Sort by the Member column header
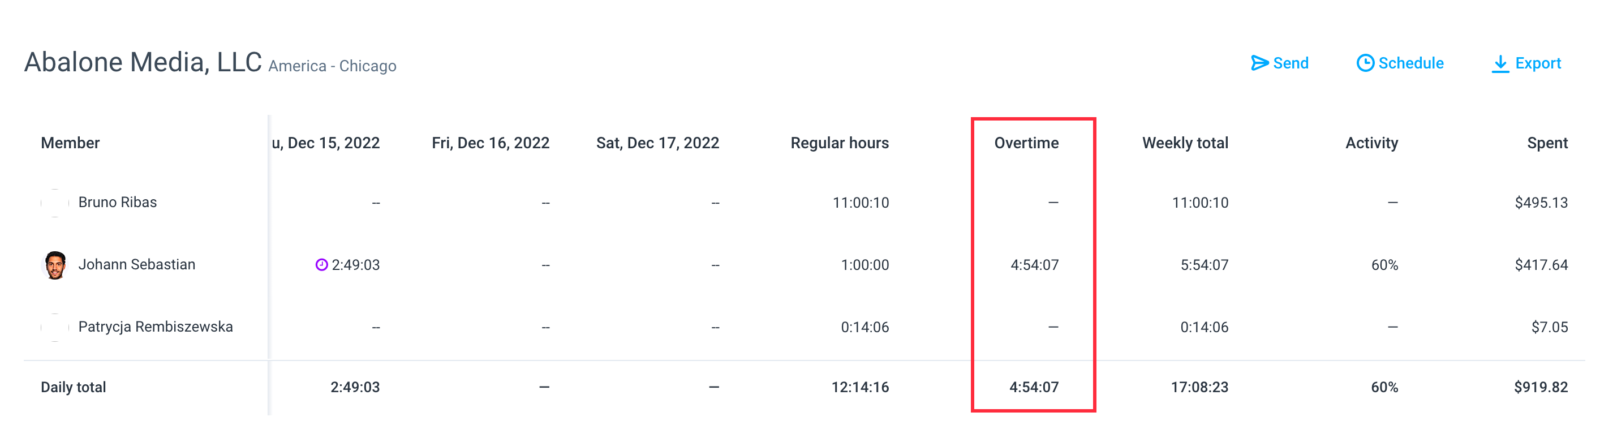 [x=70, y=143]
